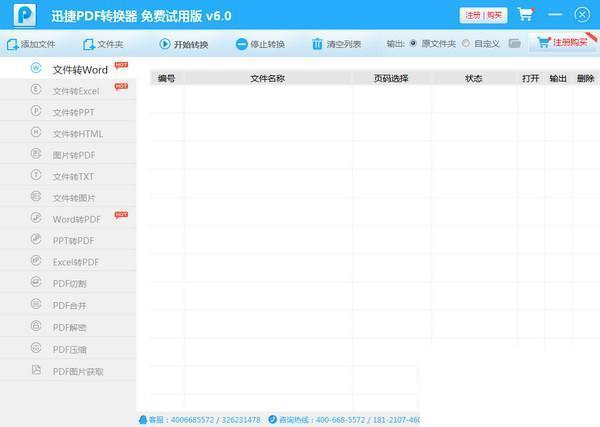
Task: Switch to 文件转PPT conversion
Action: [x=68, y=111]
